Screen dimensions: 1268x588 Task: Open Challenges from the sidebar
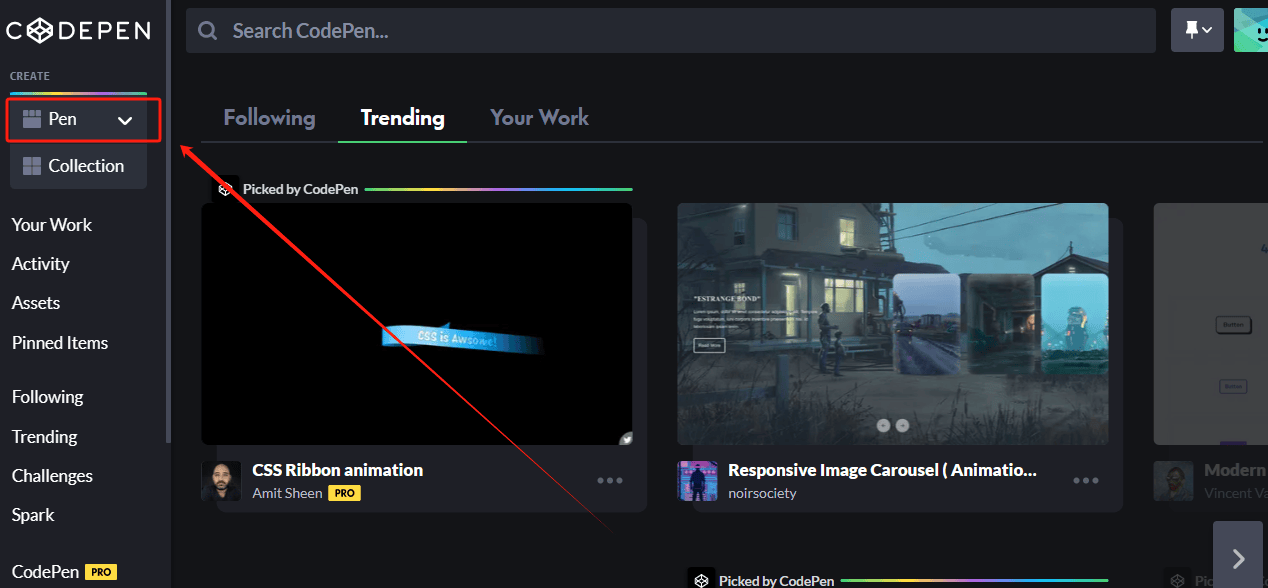[x=52, y=476]
